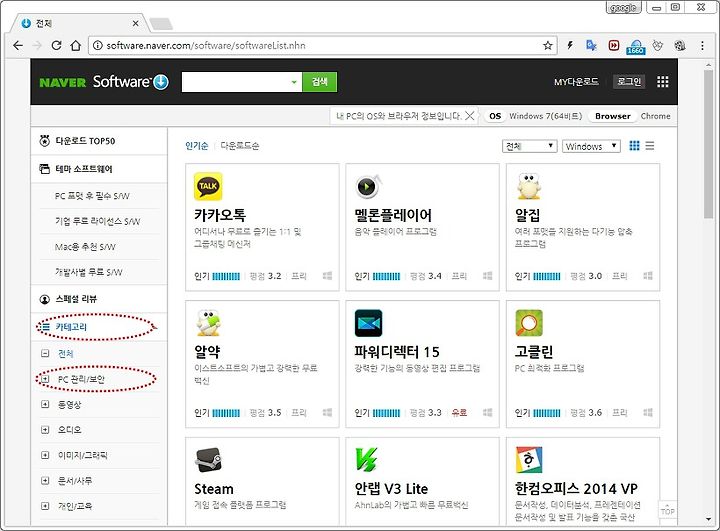Open the KakaoTalk app icon

coord(208,186)
